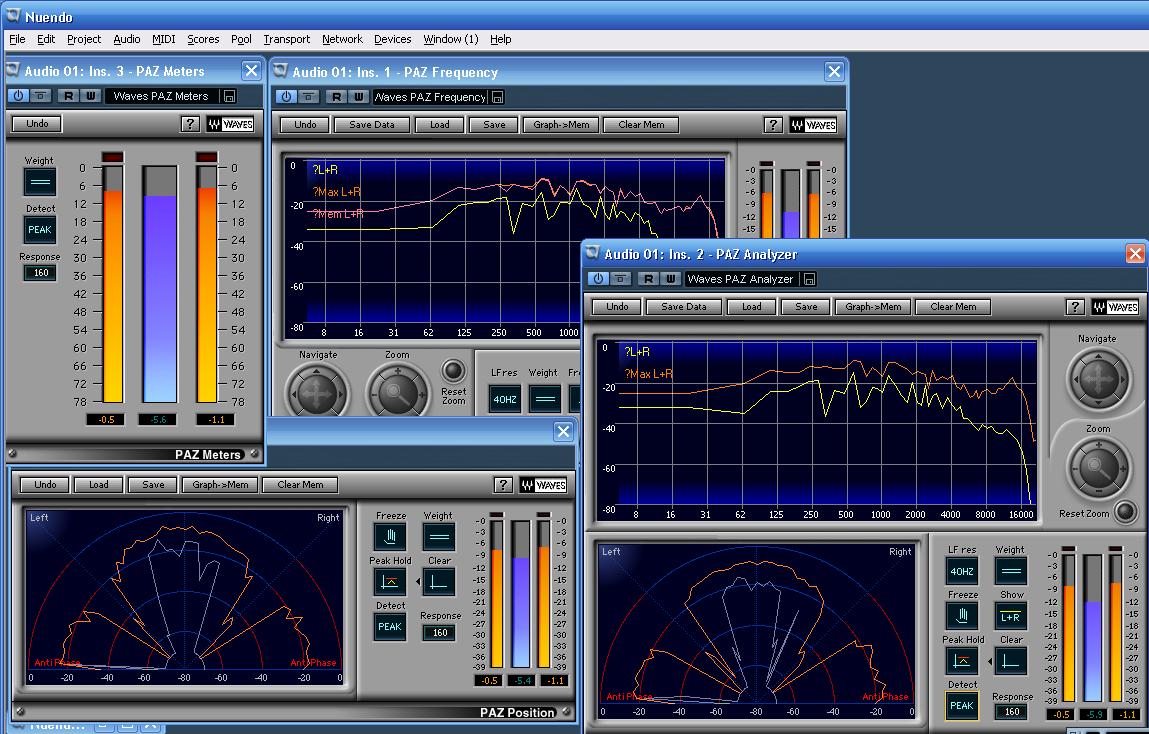
Task: Click Response 160 field in PAZ Meters
Action: tap(41, 273)
